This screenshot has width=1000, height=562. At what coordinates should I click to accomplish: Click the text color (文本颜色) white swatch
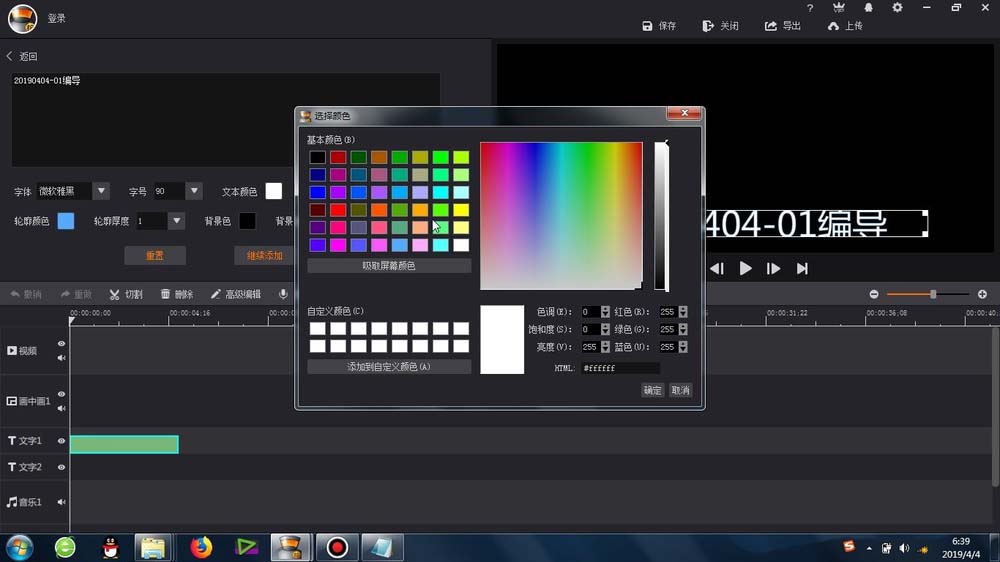(x=274, y=191)
